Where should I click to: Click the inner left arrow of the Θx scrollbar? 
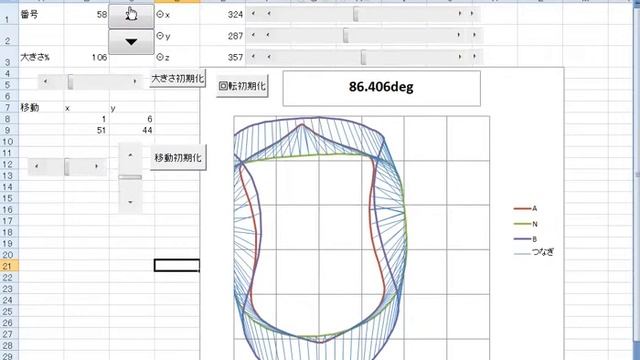(x=269, y=14)
